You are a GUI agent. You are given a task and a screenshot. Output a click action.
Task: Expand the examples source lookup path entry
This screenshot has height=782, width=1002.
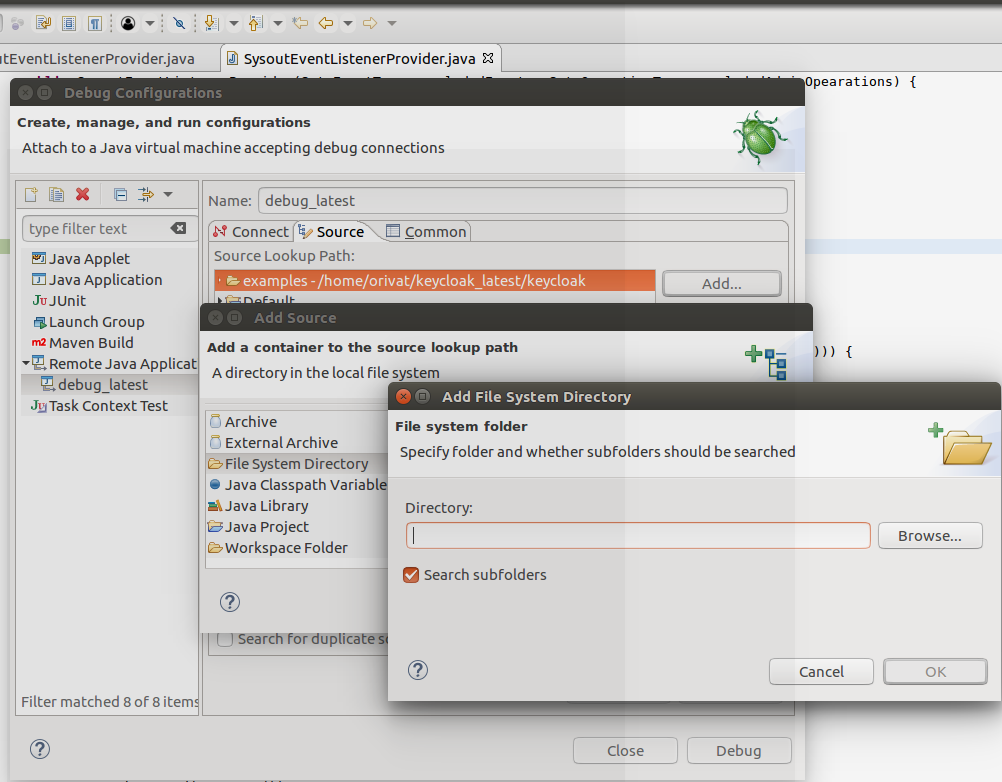click(219, 281)
